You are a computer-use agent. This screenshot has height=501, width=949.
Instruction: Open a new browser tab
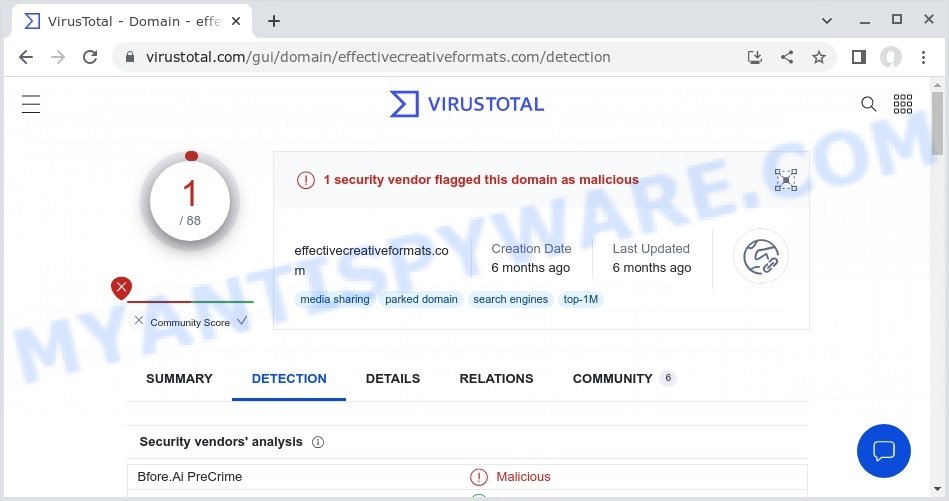274,21
